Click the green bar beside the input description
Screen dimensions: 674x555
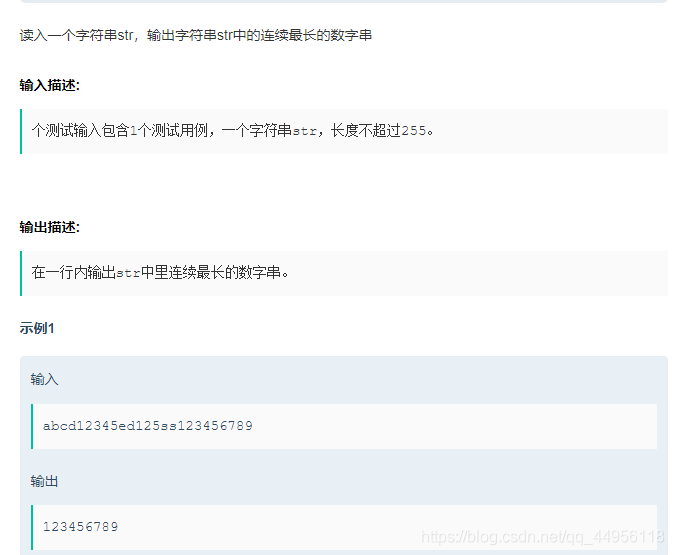click(21, 131)
